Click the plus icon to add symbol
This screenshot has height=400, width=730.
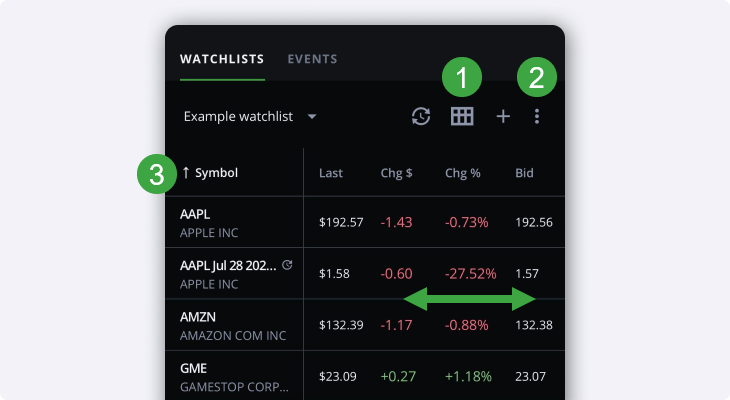[x=503, y=117]
